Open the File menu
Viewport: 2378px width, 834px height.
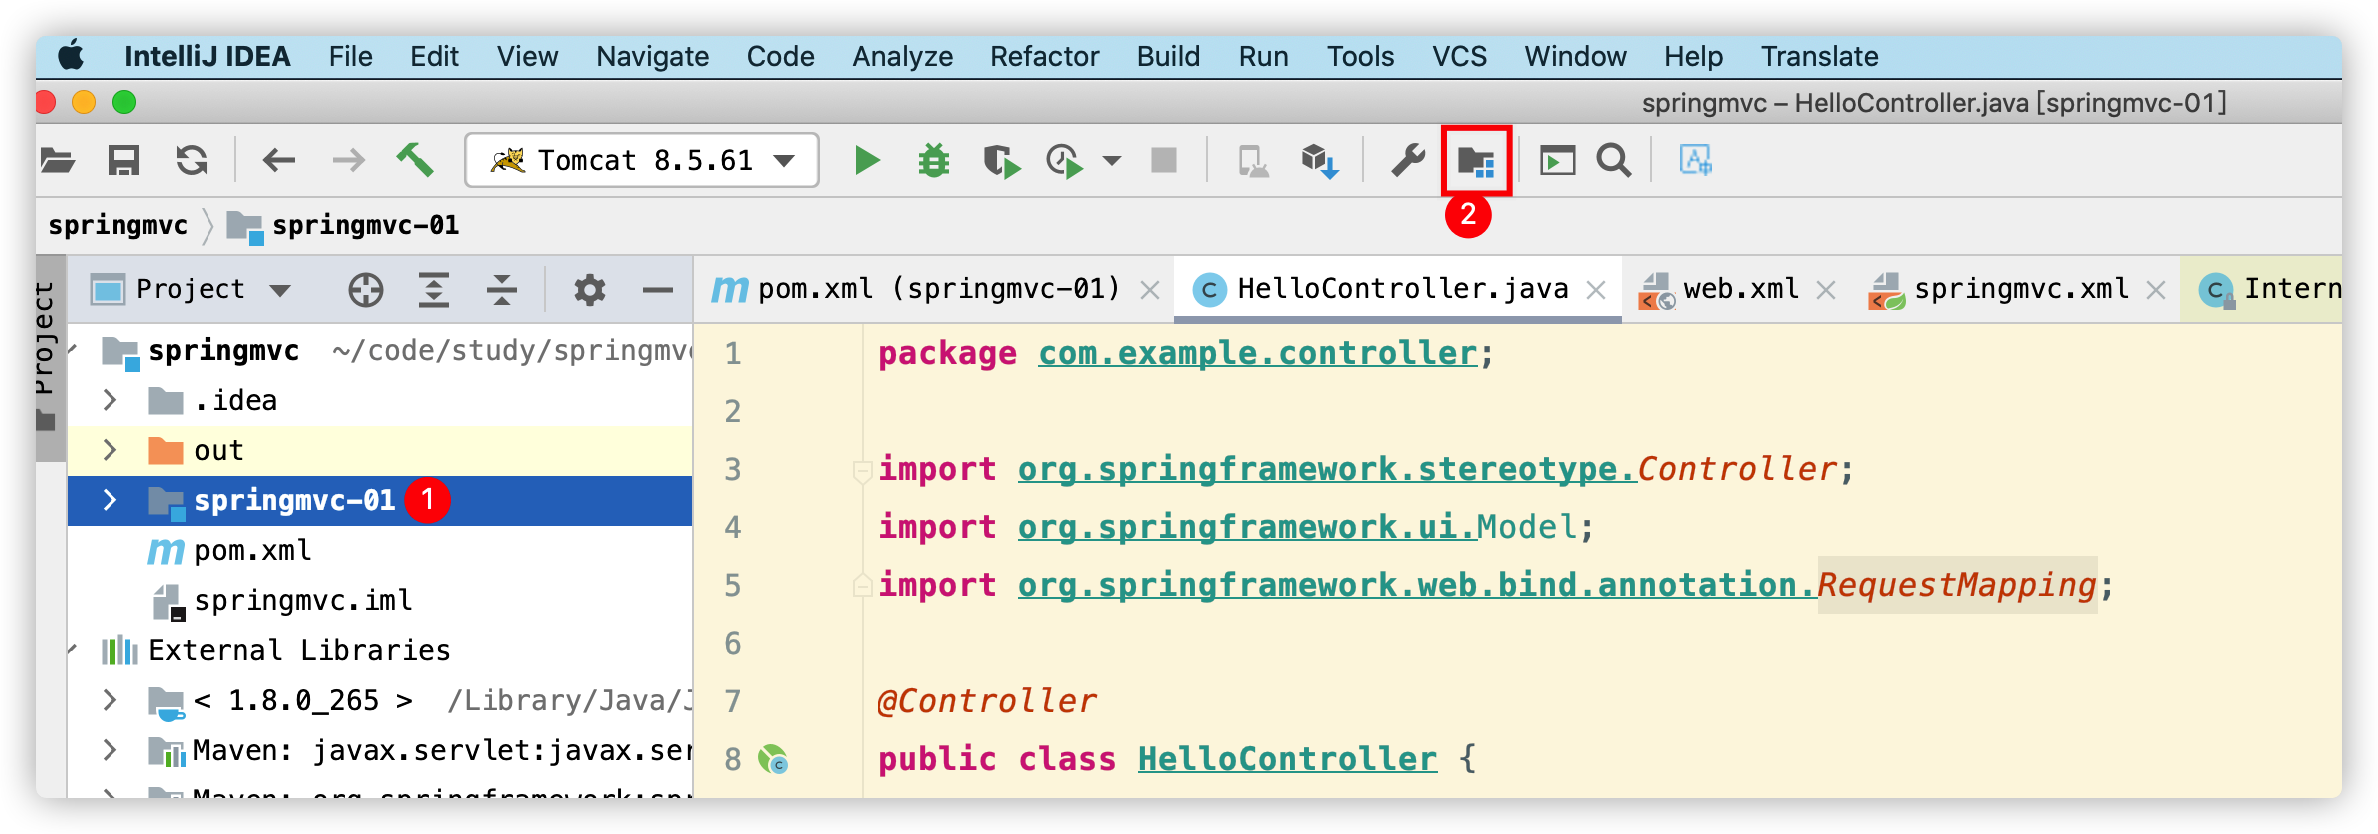[x=350, y=56]
